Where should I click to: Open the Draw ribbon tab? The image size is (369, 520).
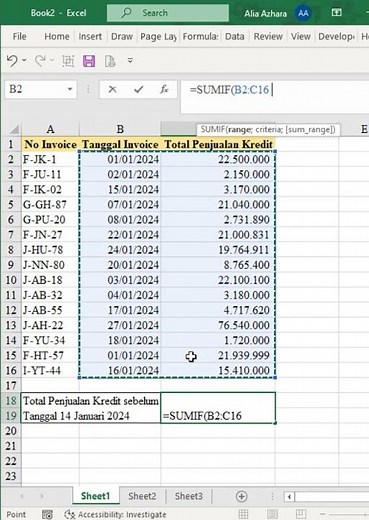[x=122, y=36]
